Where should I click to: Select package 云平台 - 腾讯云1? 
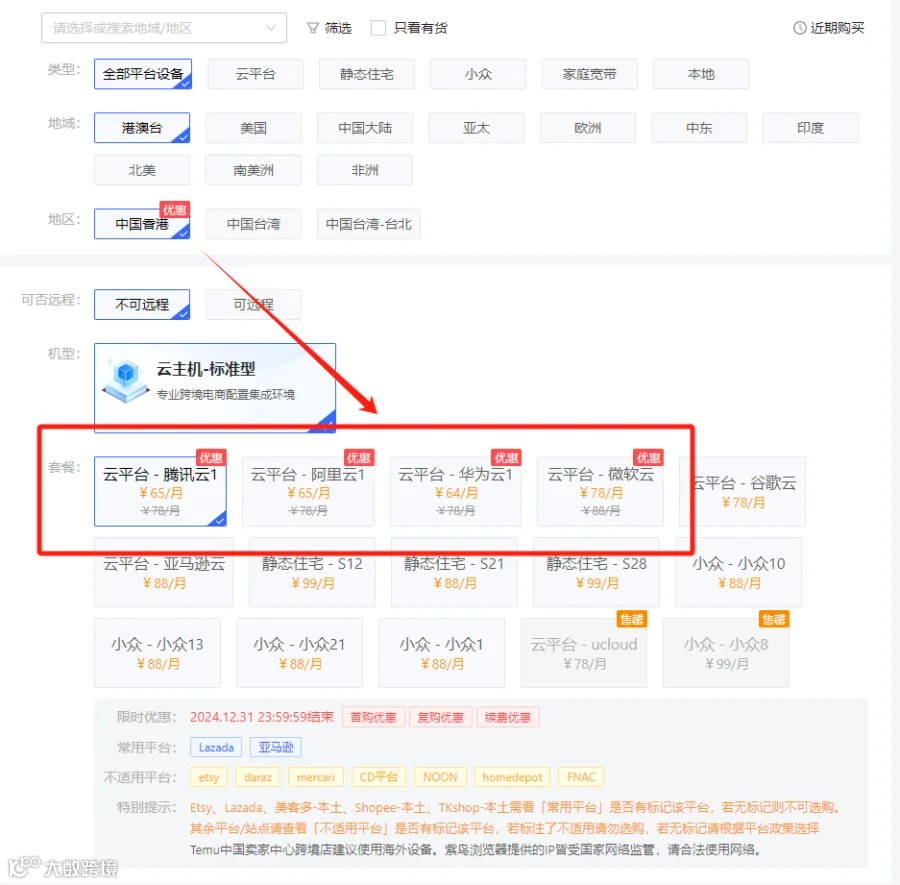[x=160, y=491]
